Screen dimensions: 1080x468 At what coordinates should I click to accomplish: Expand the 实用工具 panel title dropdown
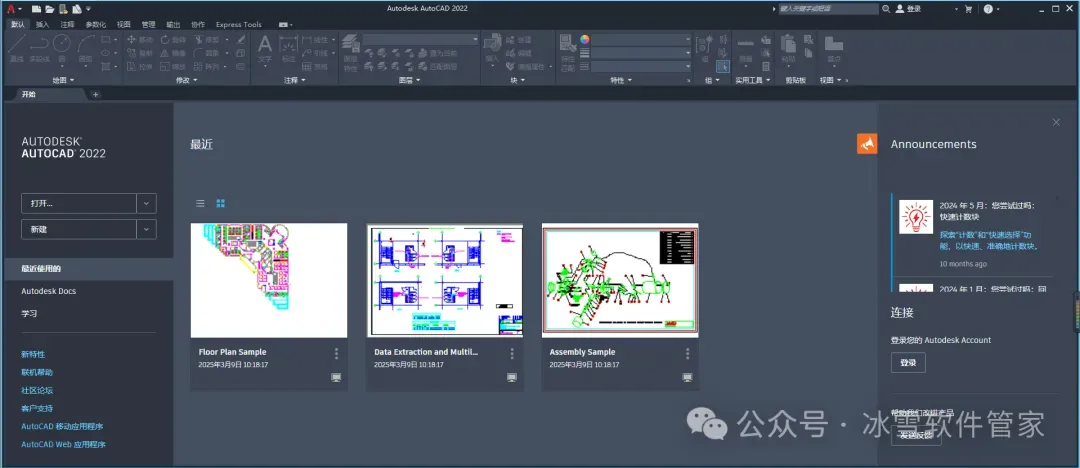(752, 81)
